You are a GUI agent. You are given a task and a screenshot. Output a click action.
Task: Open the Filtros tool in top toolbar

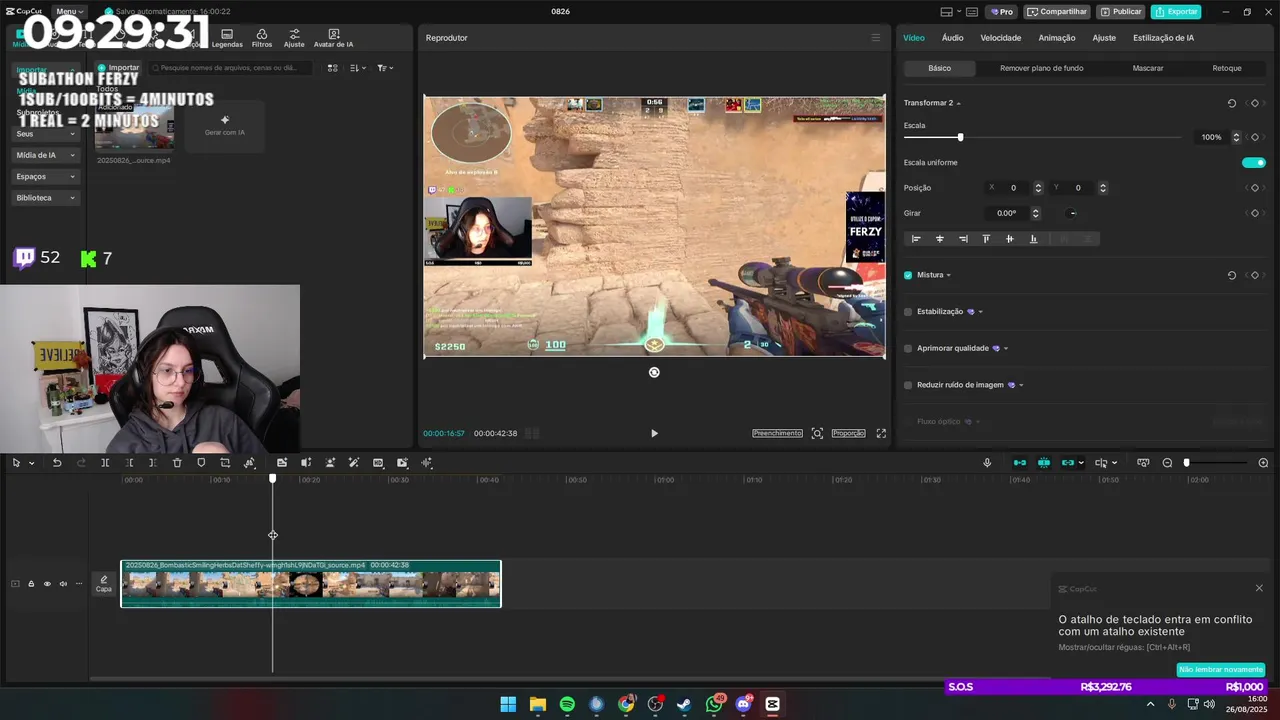tap(262, 38)
